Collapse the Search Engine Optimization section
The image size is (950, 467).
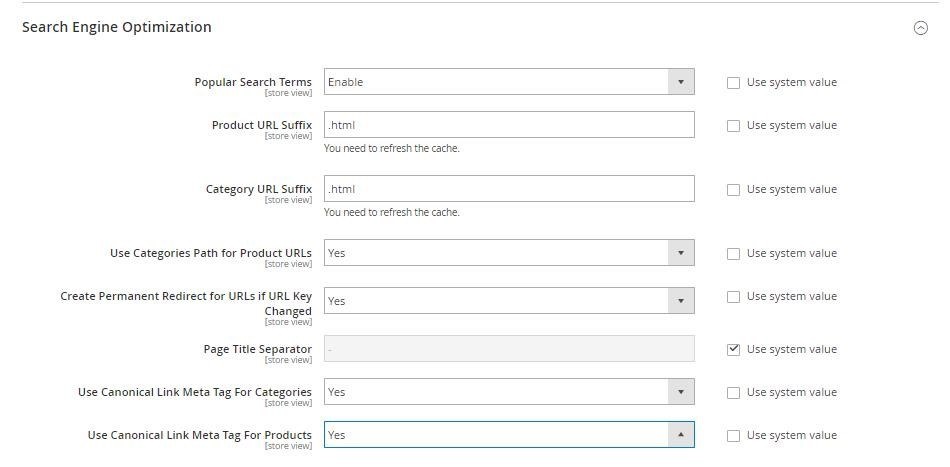[920, 28]
